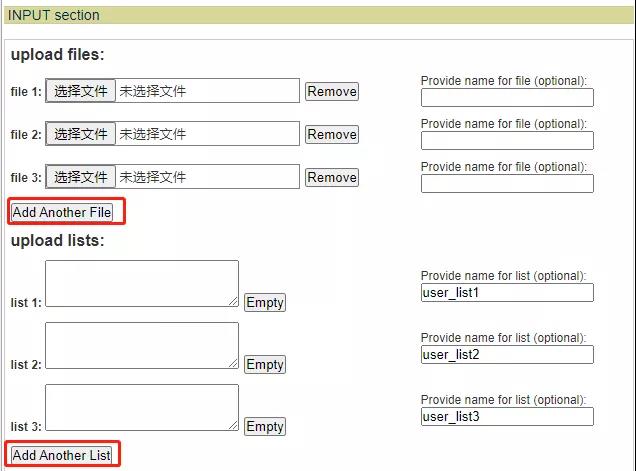Remove the file 3 entry
This screenshot has height=471, width=636.
(332, 178)
